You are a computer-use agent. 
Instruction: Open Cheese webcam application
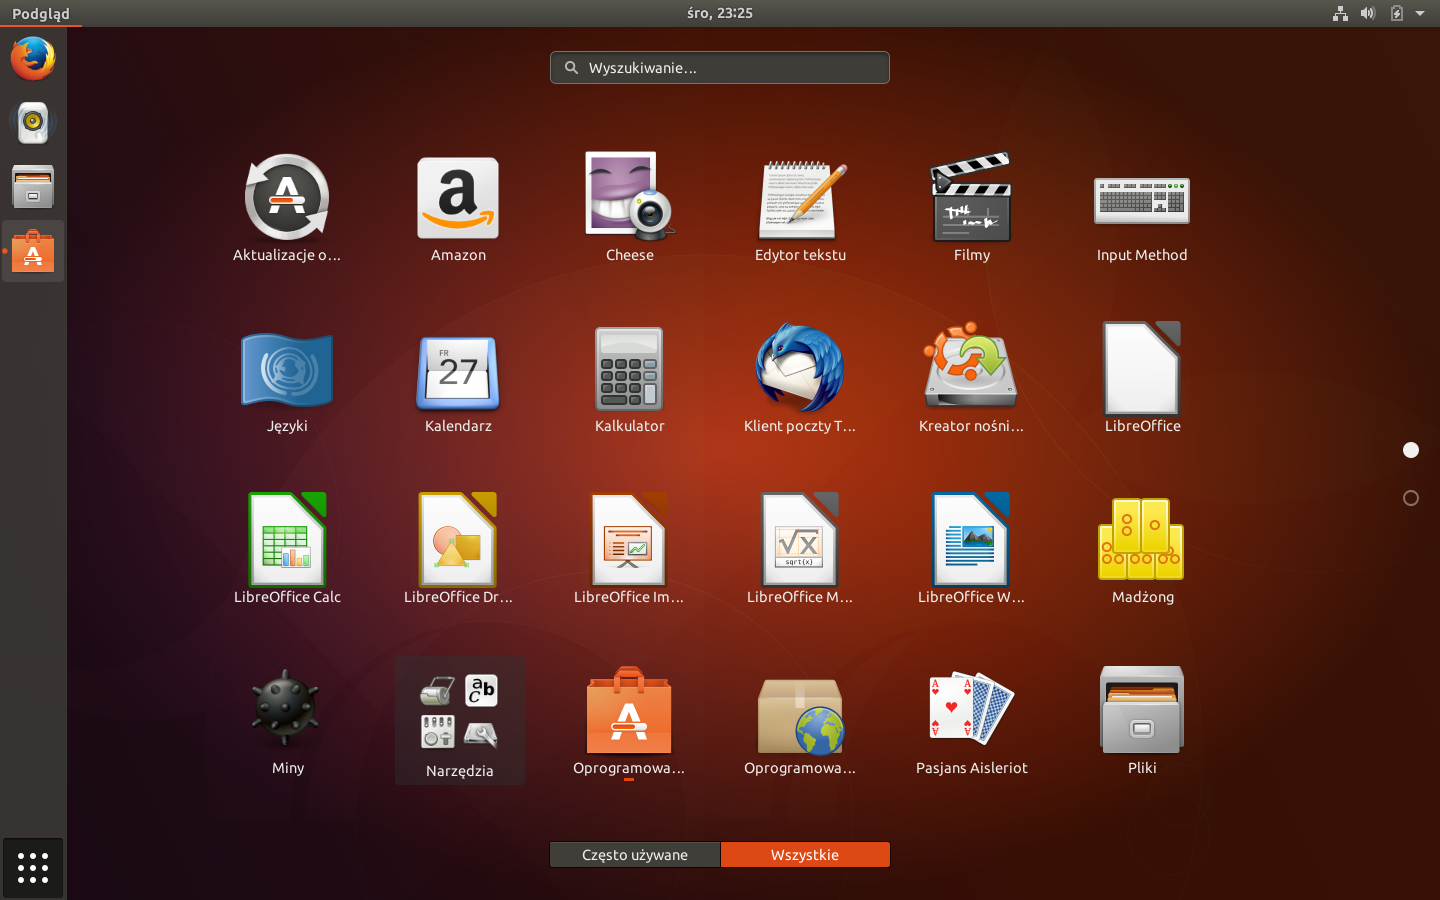click(x=629, y=208)
